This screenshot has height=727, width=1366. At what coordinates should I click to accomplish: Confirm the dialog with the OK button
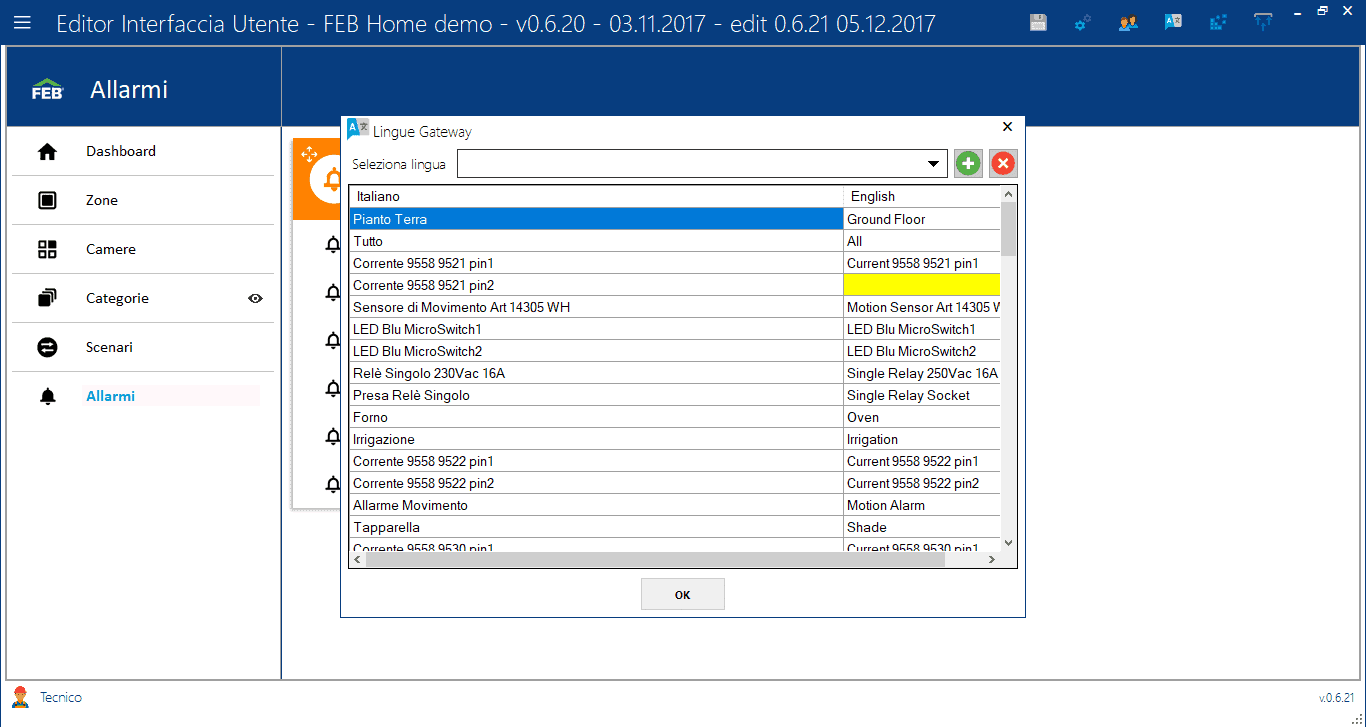click(x=682, y=594)
